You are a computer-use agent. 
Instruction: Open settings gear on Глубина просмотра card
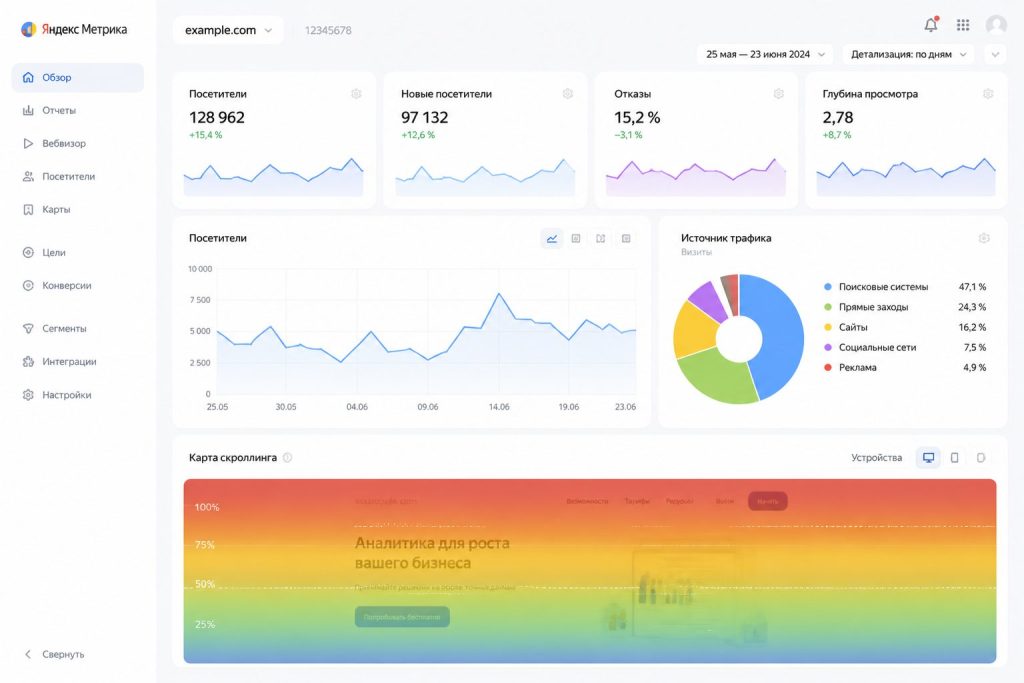coord(988,94)
